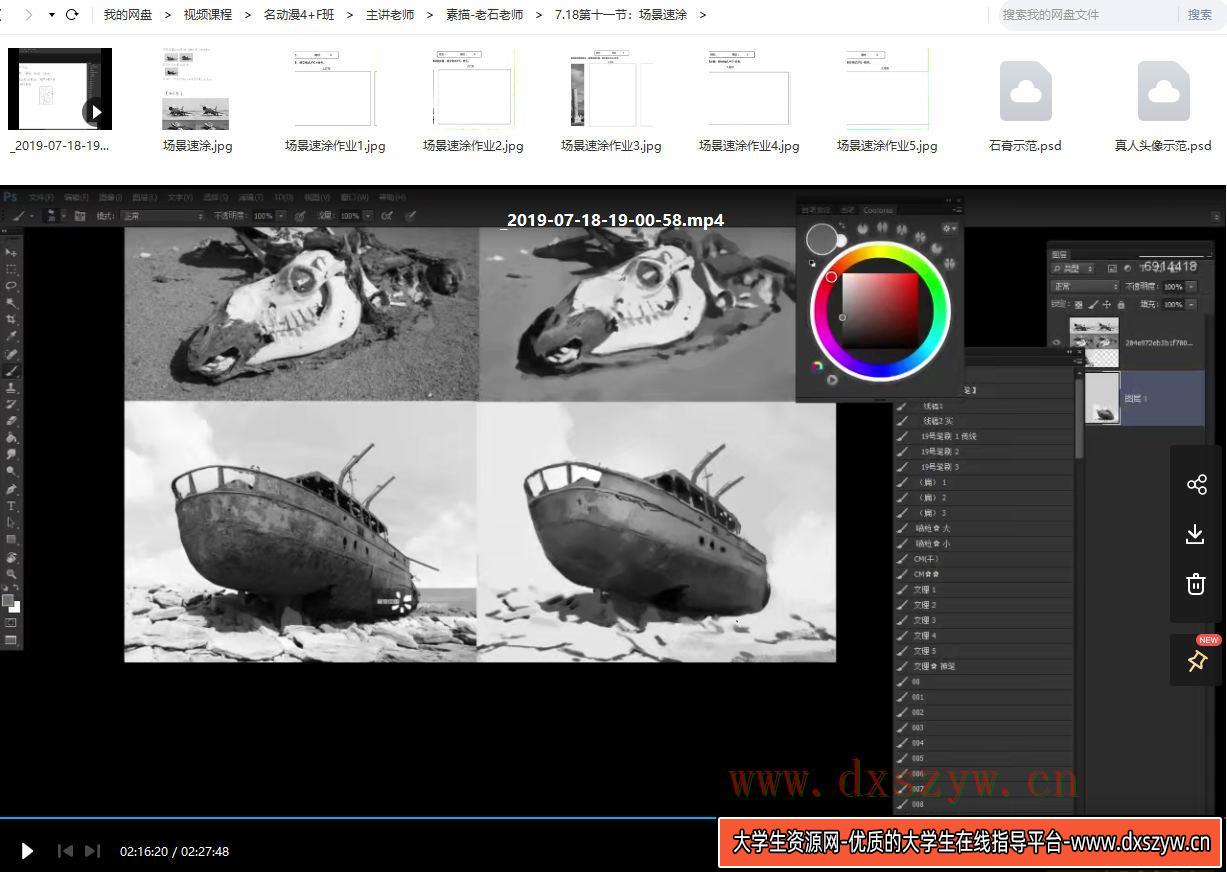Toggle pressure-for-opacity button in the options bar
The width and height of the screenshot is (1227, 872).
coord(300,215)
